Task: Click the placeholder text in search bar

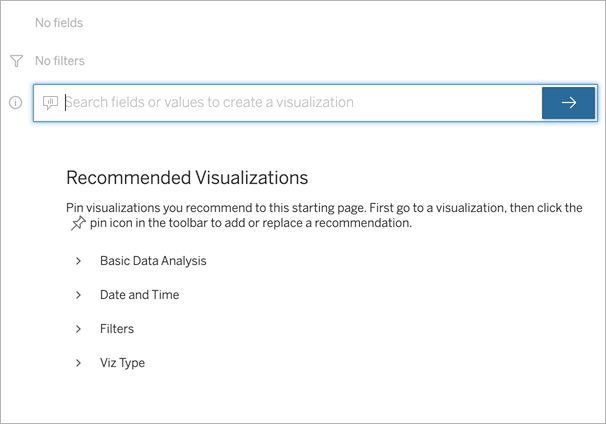Action: pos(210,102)
